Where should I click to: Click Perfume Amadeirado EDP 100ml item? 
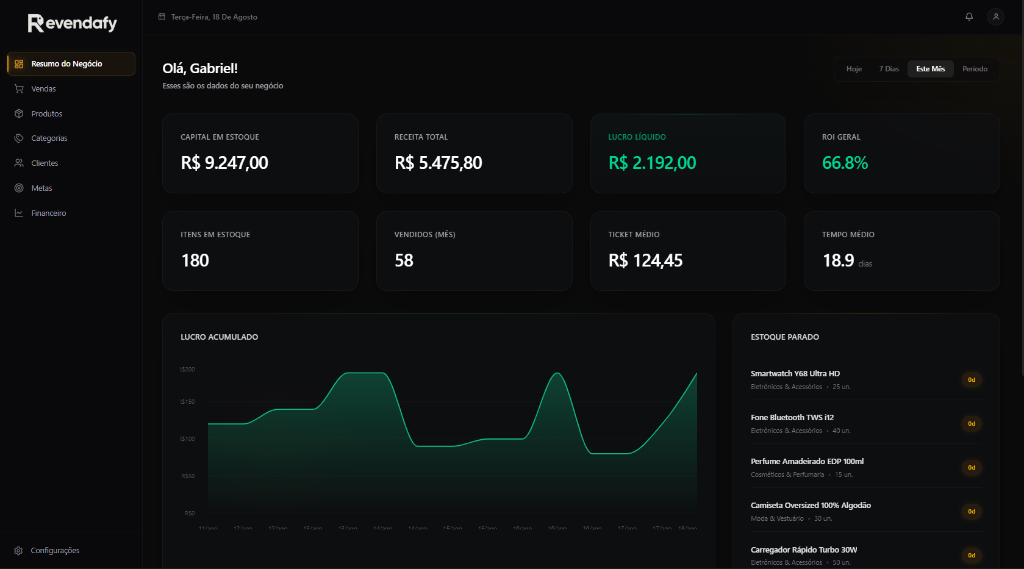click(866, 468)
